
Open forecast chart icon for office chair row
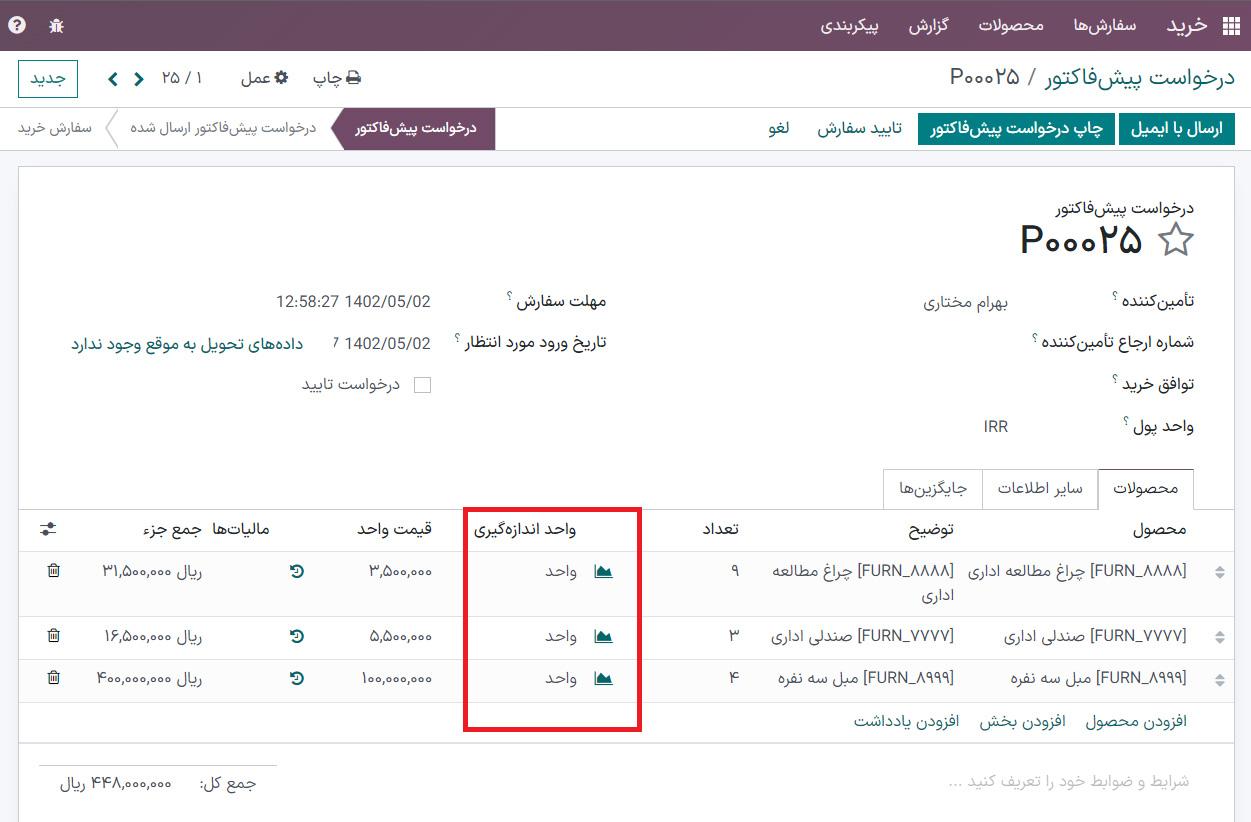[603, 636]
